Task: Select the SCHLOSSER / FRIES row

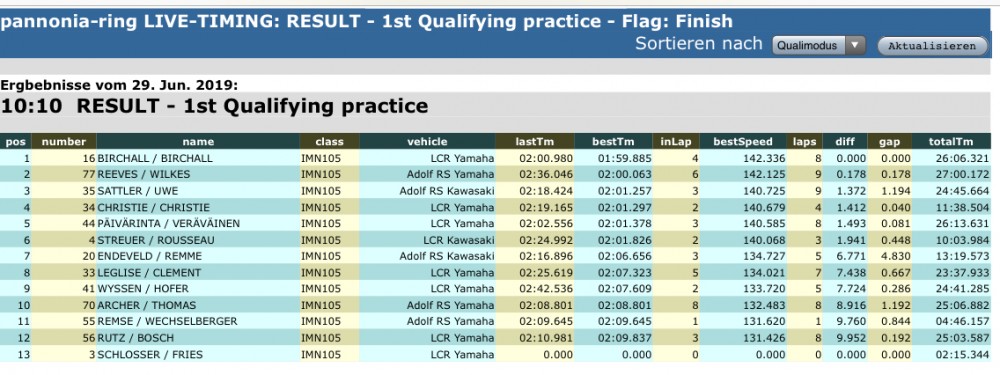Action: click(500, 354)
